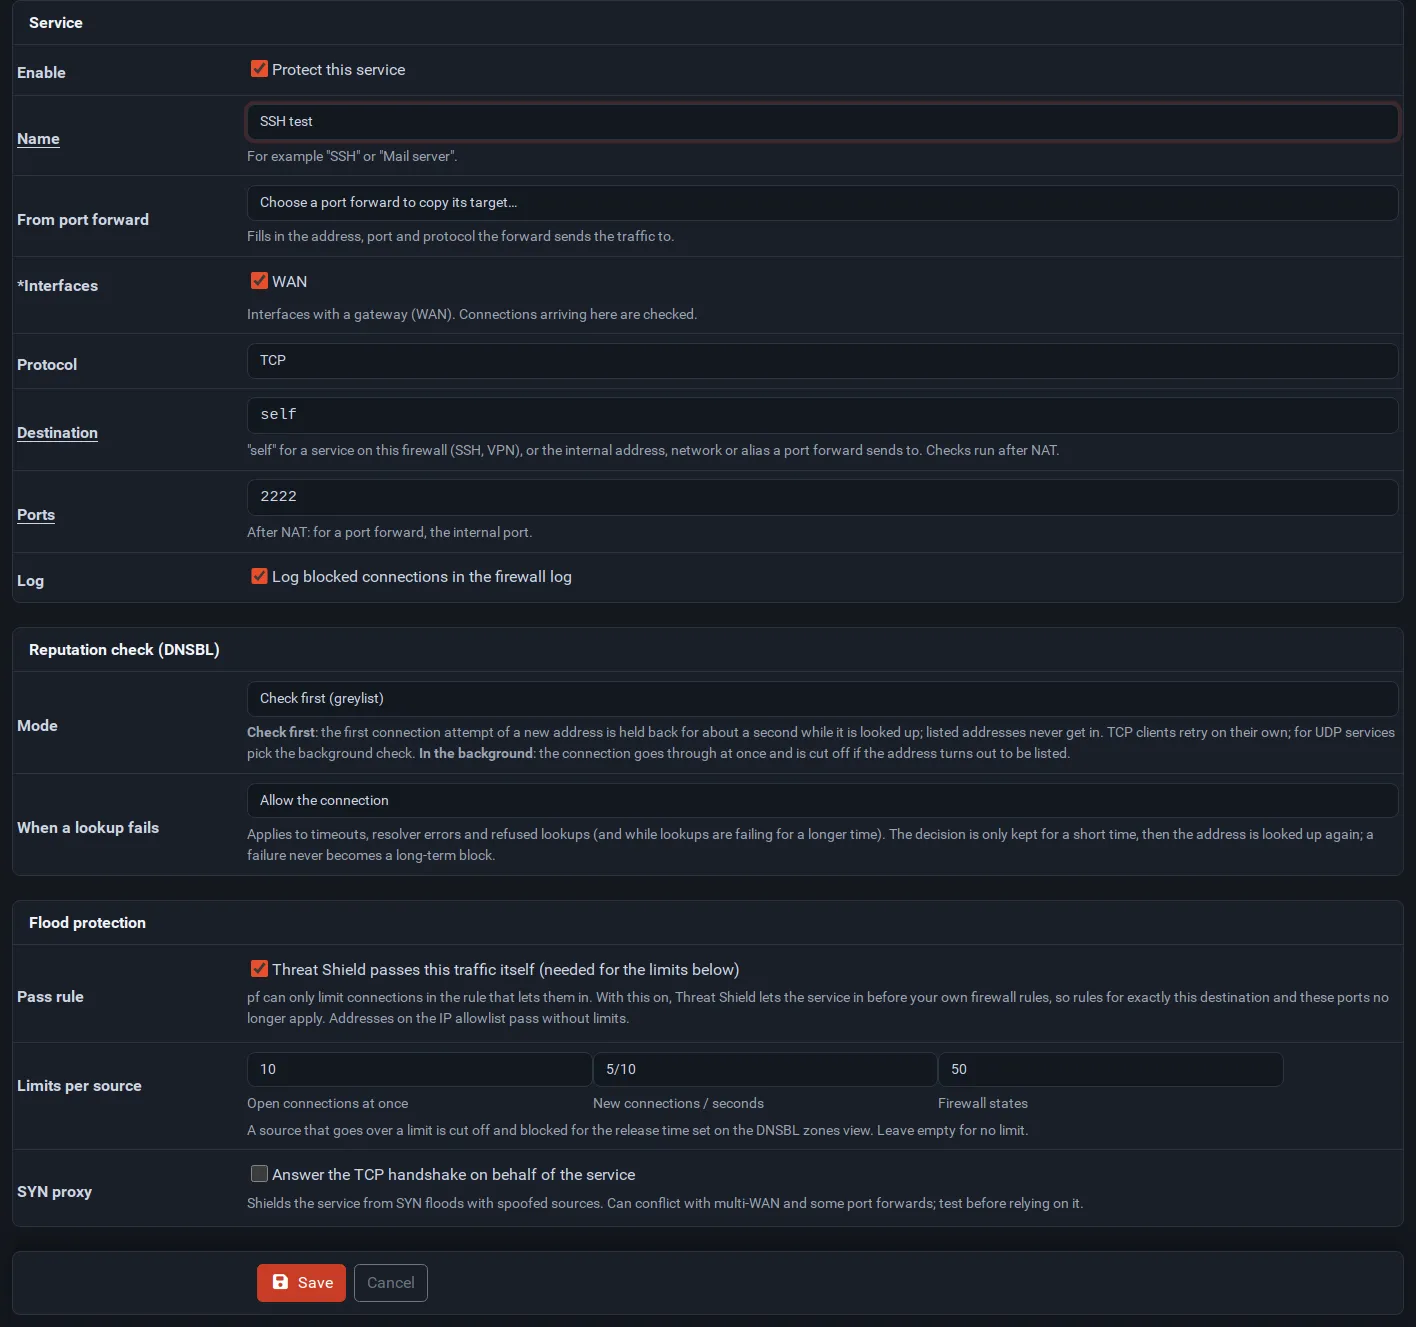Open the Protocol dropdown showing TCP
This screenshot has height=1327, width=1416.
coord(822,361)
